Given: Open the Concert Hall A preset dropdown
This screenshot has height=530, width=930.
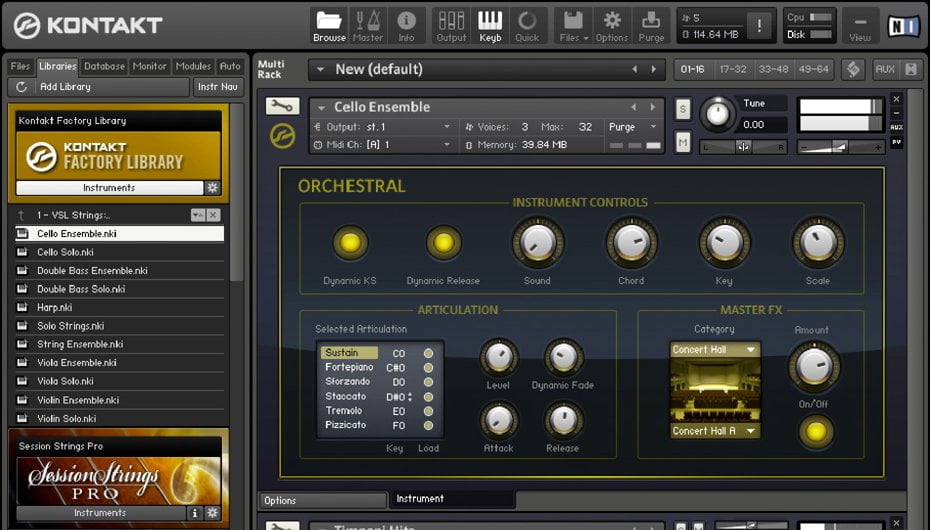Looking at the screenshot, I should (x=715, y=431).
